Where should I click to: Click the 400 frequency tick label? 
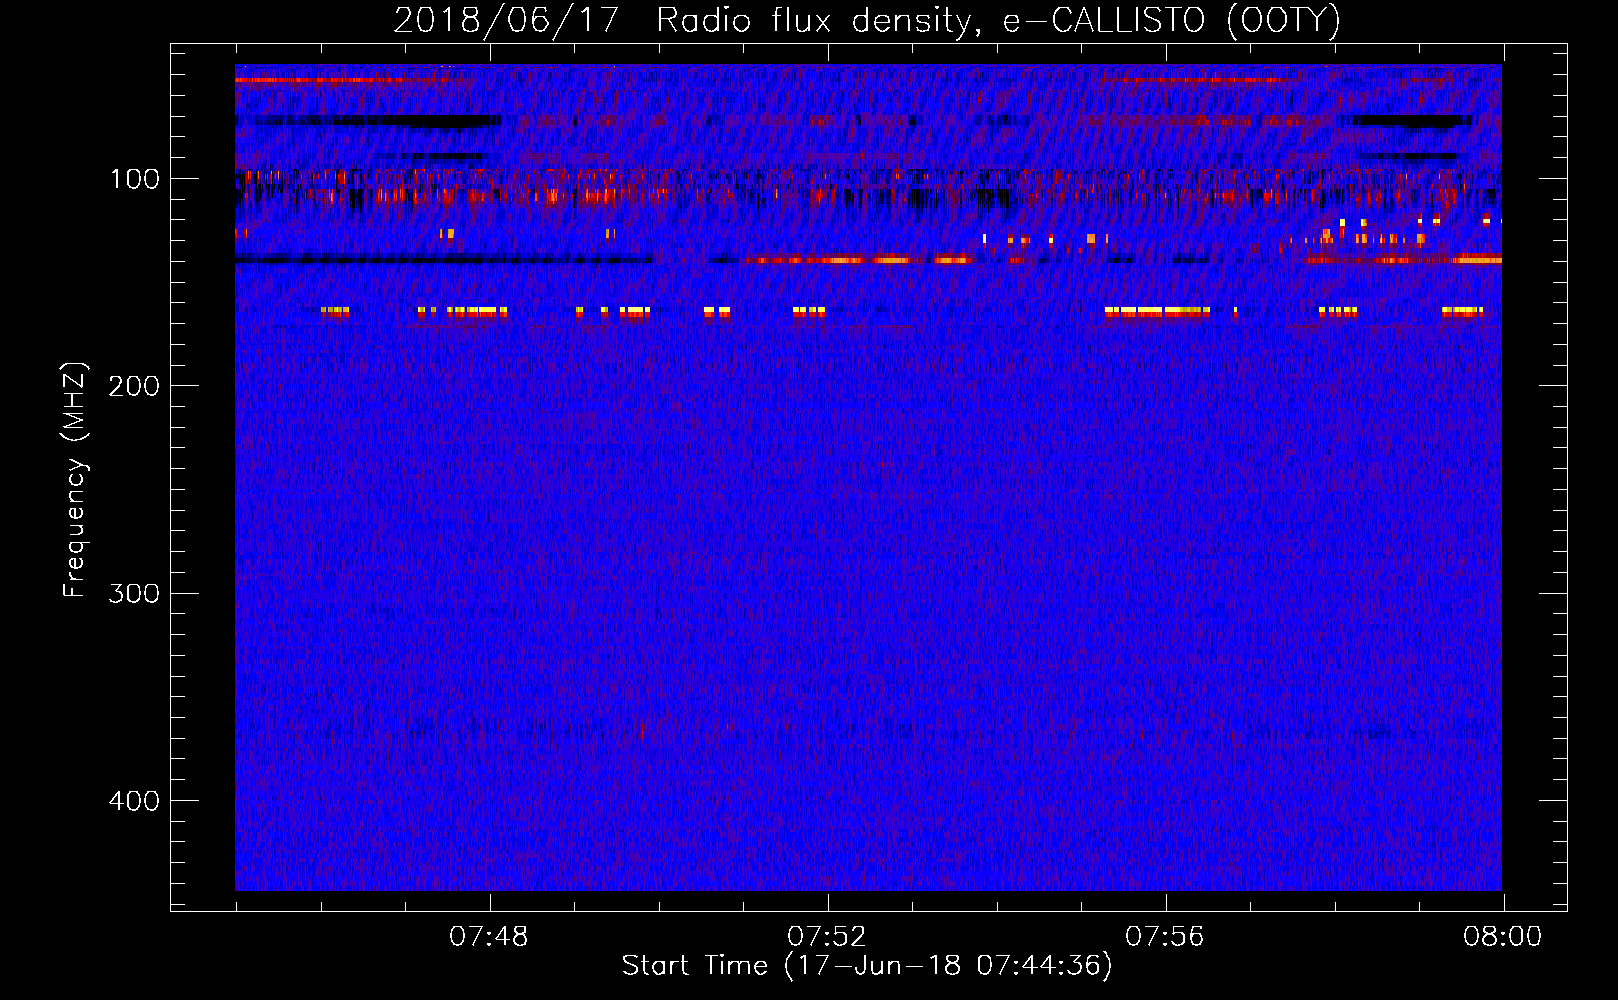(134, 801)
